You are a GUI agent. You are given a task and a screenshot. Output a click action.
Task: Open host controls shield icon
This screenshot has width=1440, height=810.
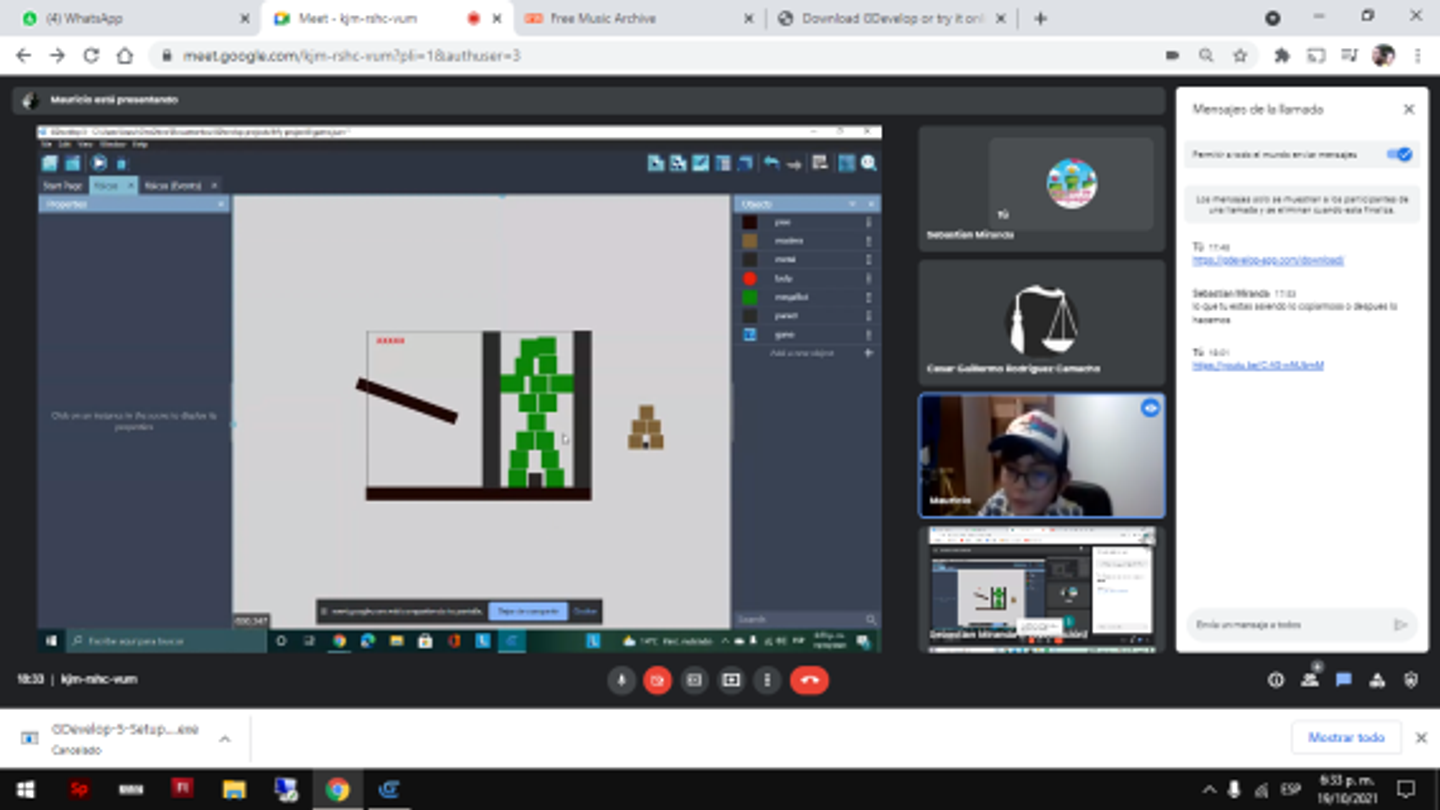click(x=1411, y=680)
